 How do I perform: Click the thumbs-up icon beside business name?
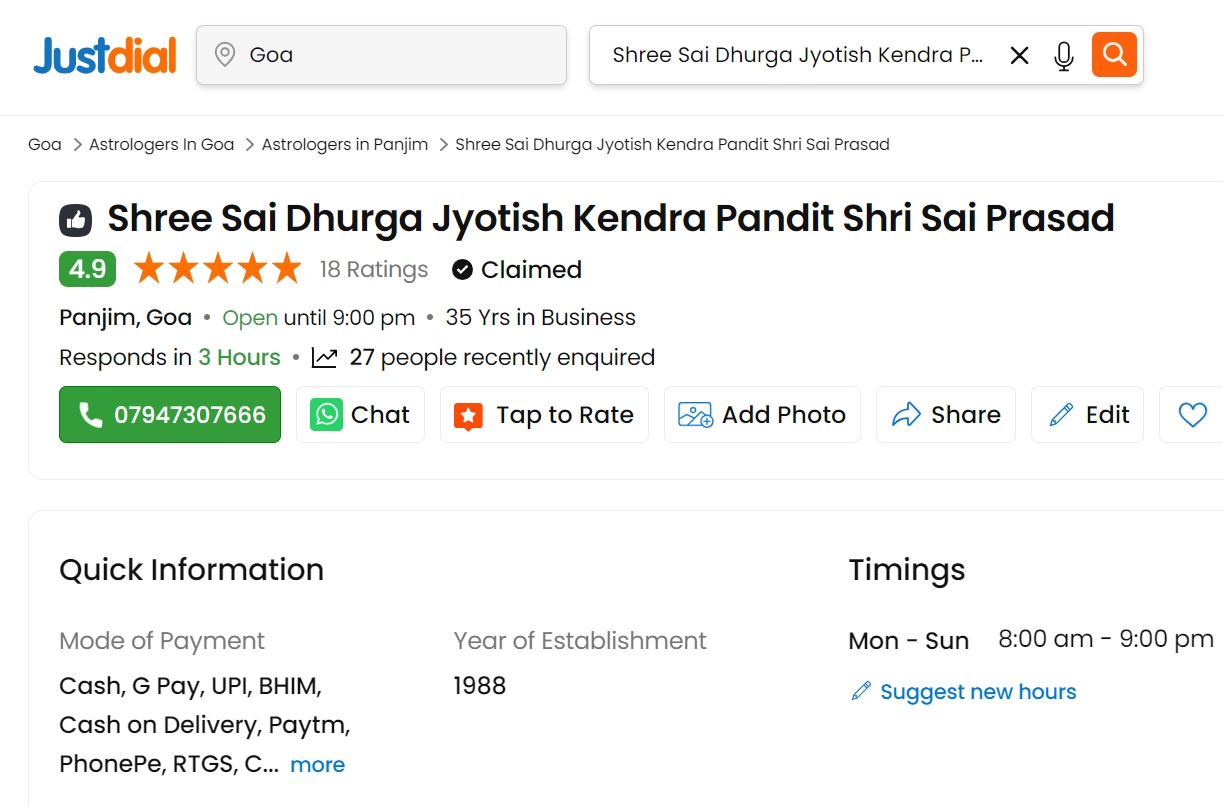[x=76, y=219]
